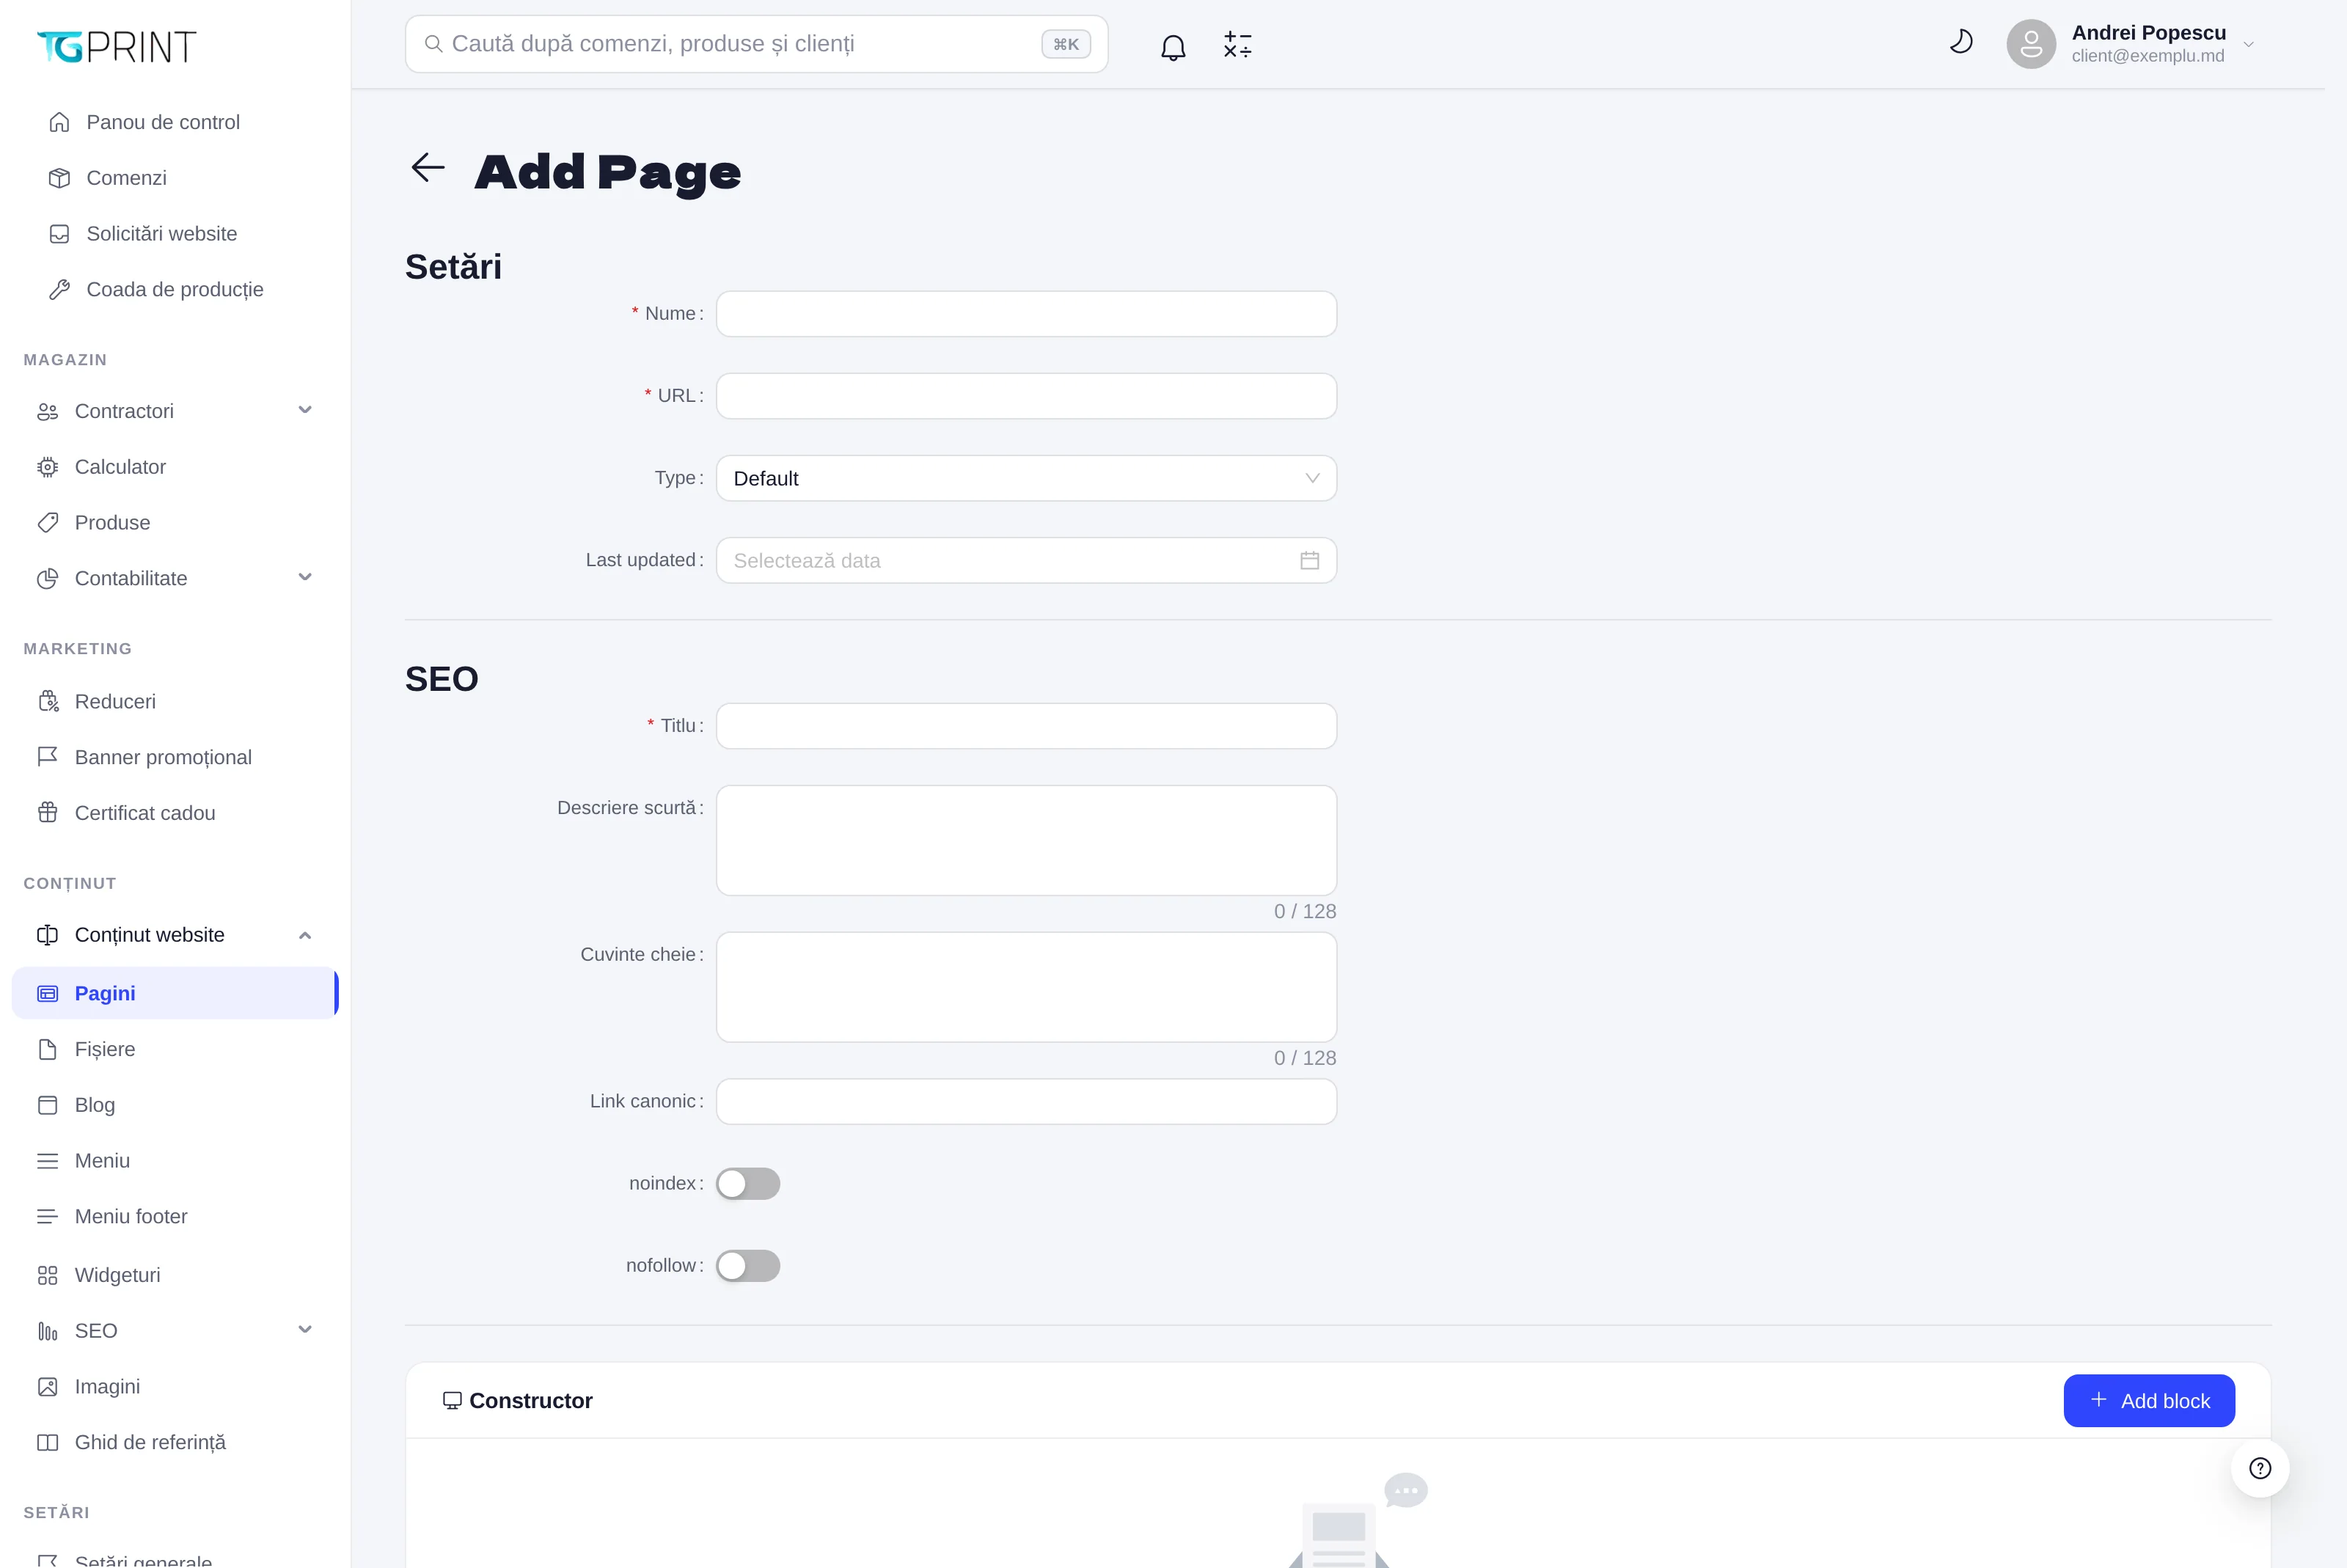Open the Type dropdown showing Default
2347x1568 pixels.
pos(1026,478)
